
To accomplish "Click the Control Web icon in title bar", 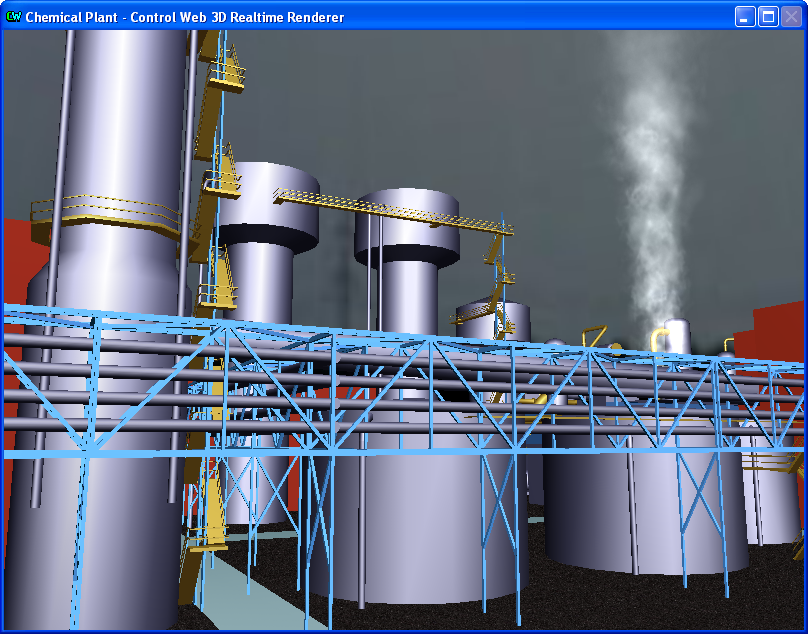I will pos(13,16).
